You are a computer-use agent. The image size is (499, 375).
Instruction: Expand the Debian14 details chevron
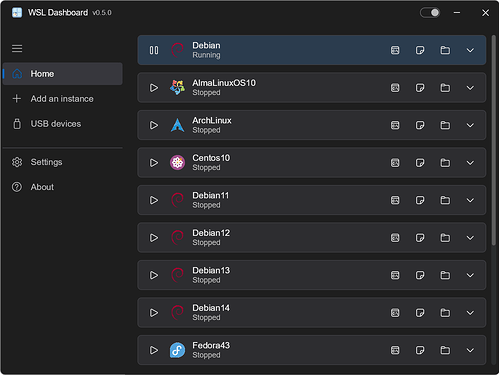pyautogui.click(x=470, y=313)
